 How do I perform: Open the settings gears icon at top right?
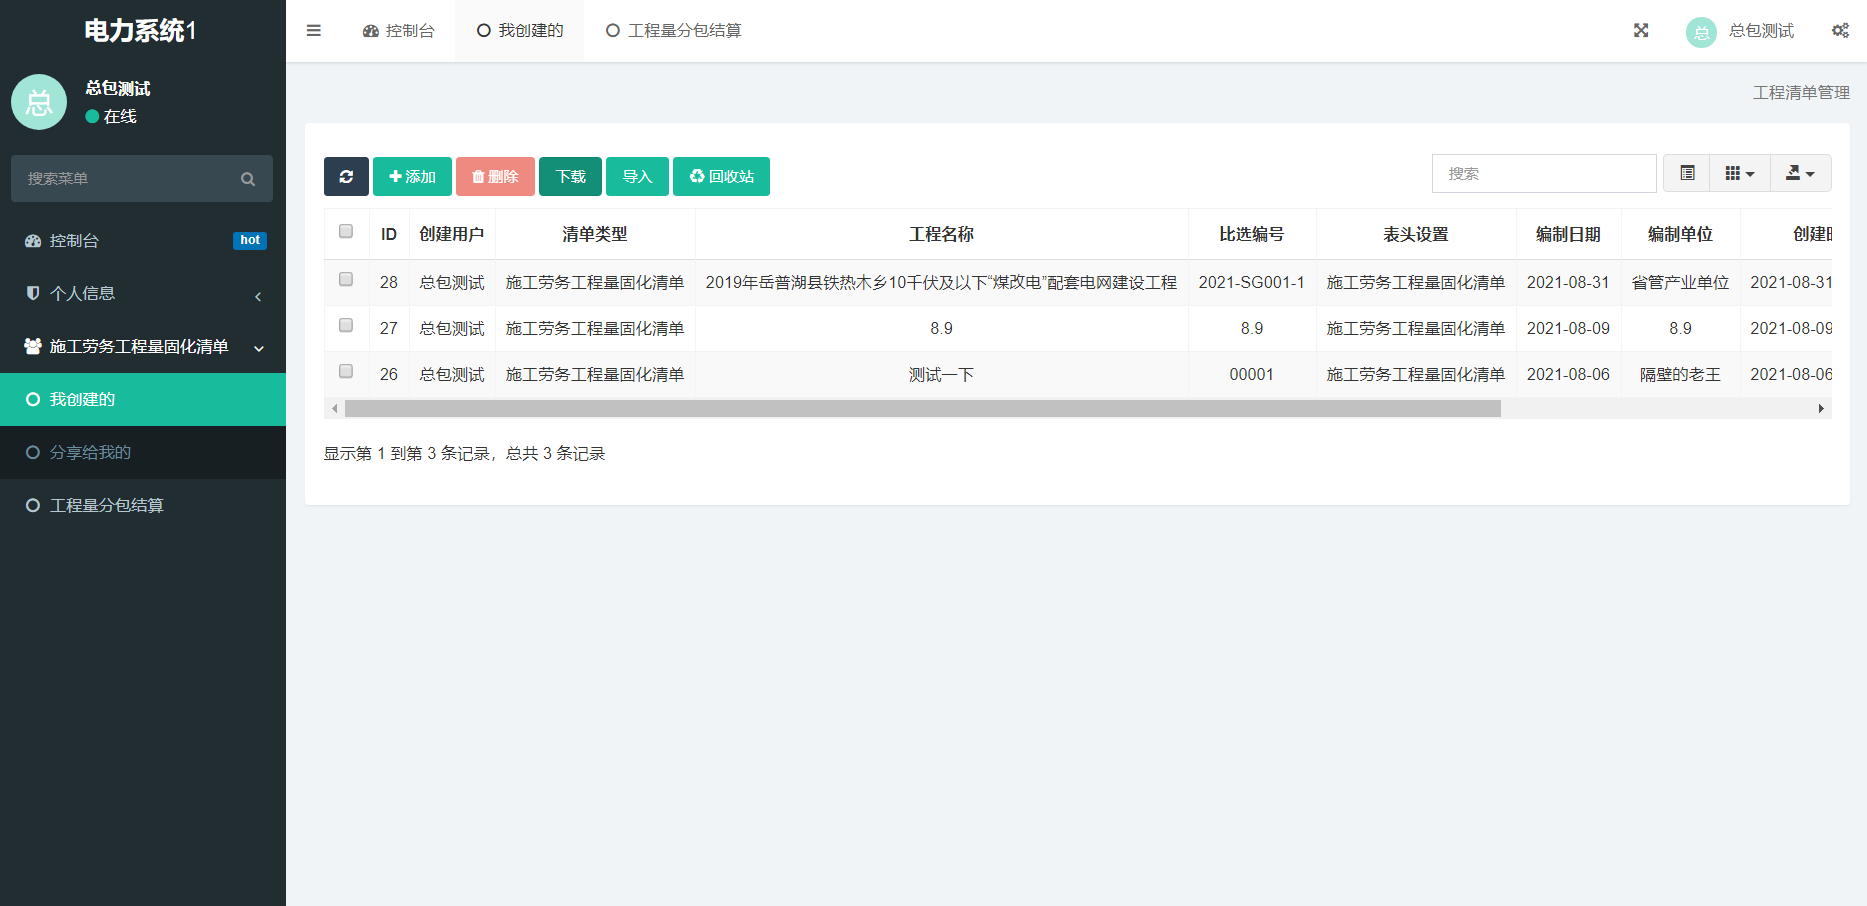point(1840,31)
